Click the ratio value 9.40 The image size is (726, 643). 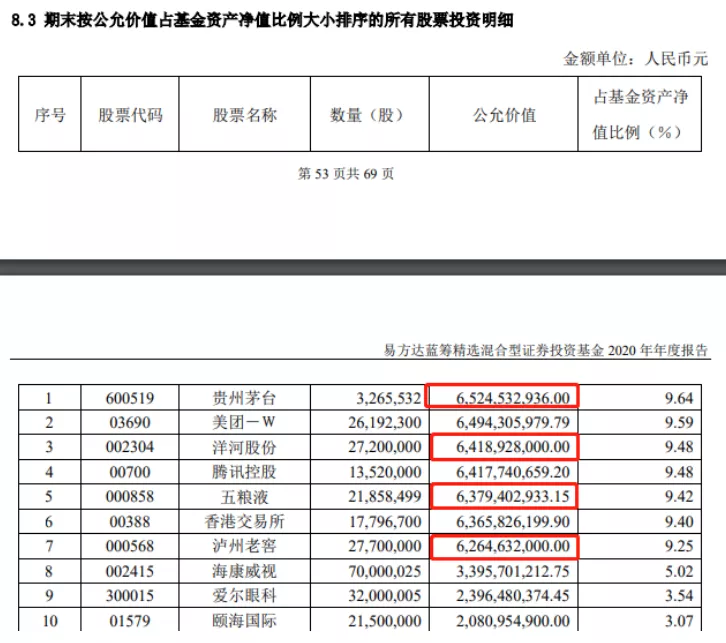coord(679,522)
